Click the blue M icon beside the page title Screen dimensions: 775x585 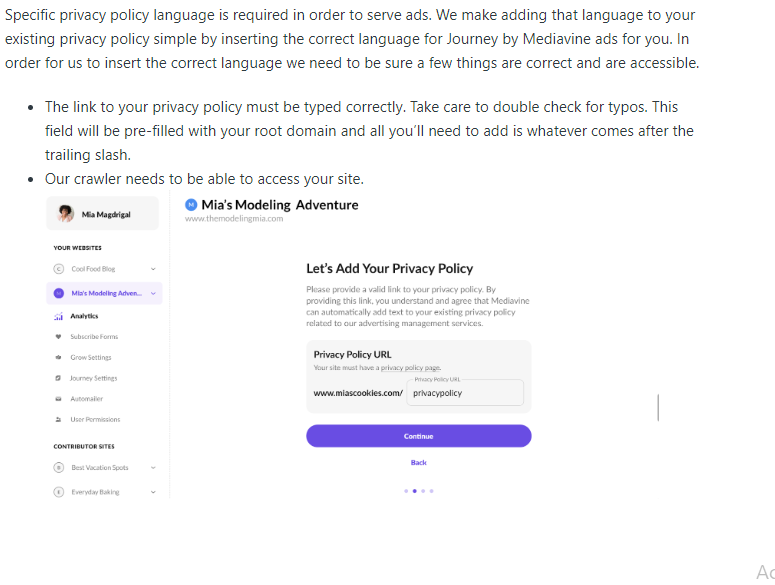192,205
